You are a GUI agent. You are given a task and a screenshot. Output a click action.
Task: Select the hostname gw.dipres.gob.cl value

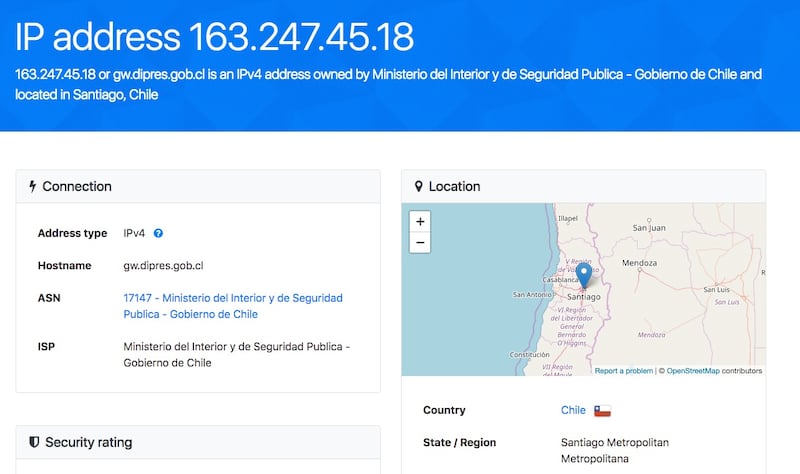tap(163, 266)
